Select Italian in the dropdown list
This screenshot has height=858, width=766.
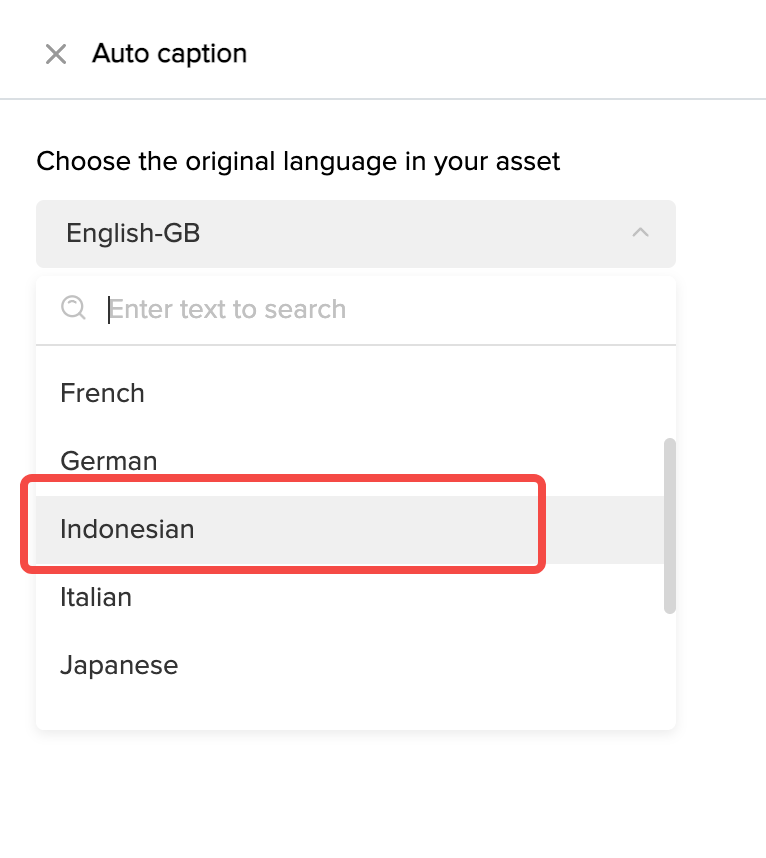96,597
